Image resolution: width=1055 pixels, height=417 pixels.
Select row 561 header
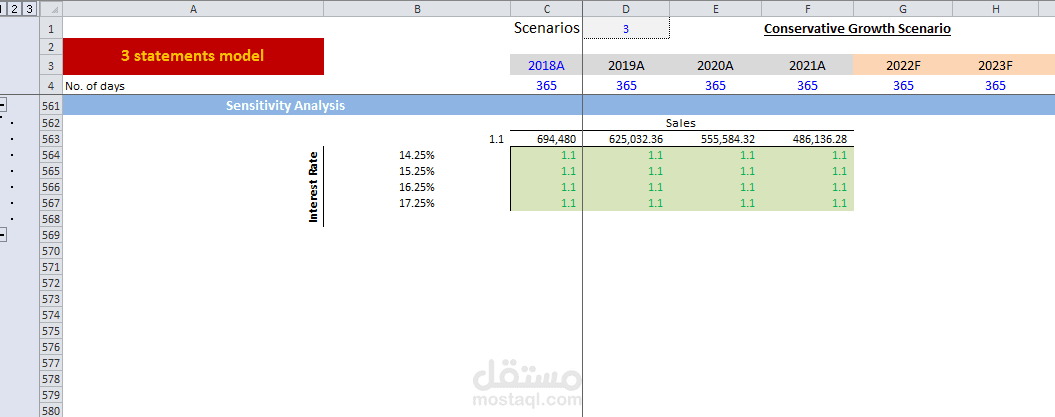coord(51,106)
